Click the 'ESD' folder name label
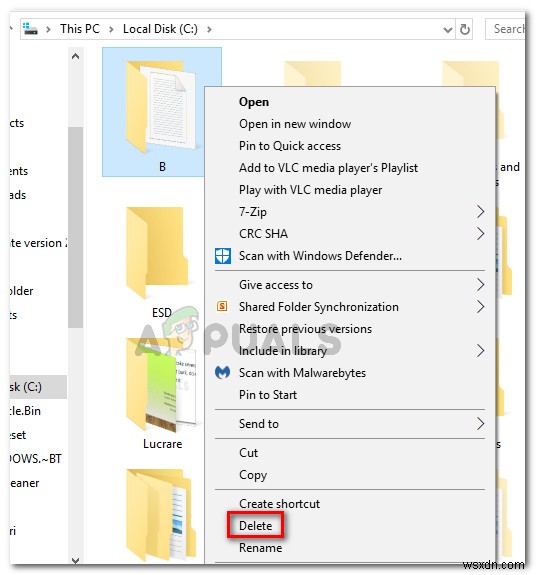The height and width of the screenshot is (575, 536). pyautogui.click(x=162, y=312)
